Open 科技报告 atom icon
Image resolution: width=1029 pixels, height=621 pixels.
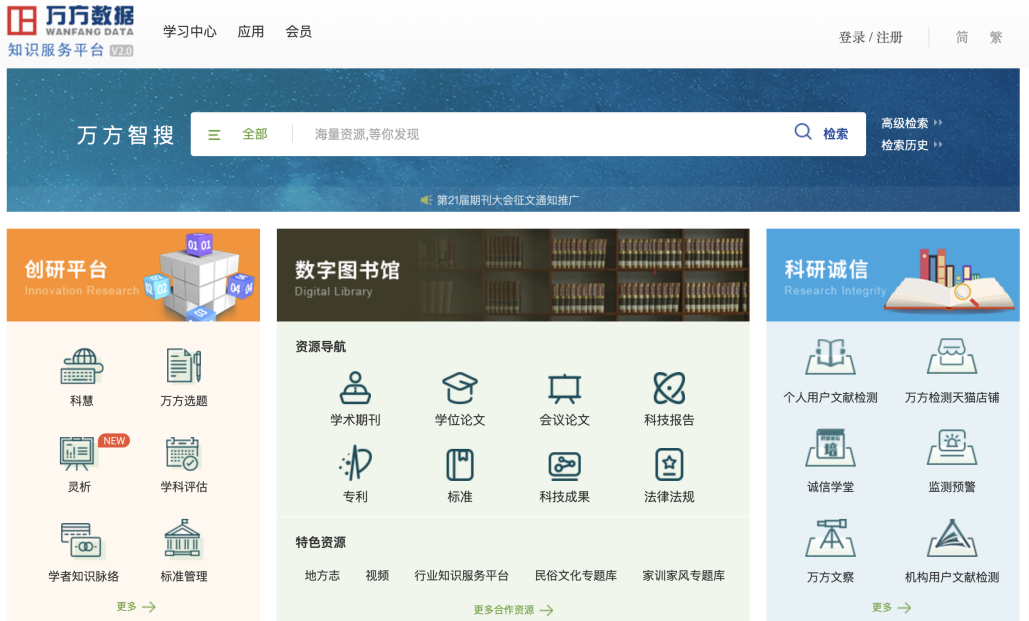point(669,388)
